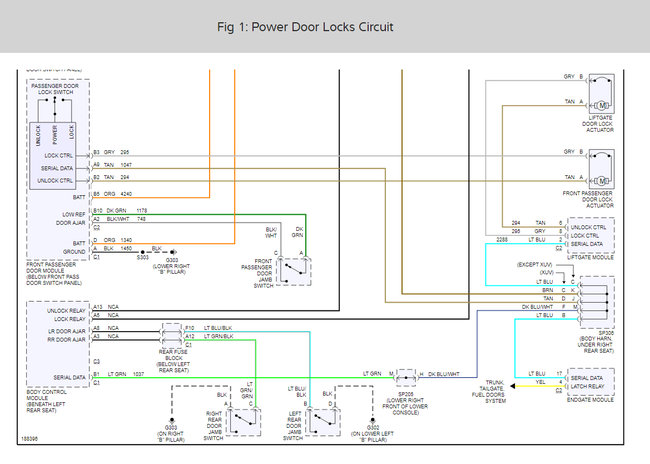650x464 pixels.
Task: Click the 'ENDGATE MODULE' label
Action: 590,400
